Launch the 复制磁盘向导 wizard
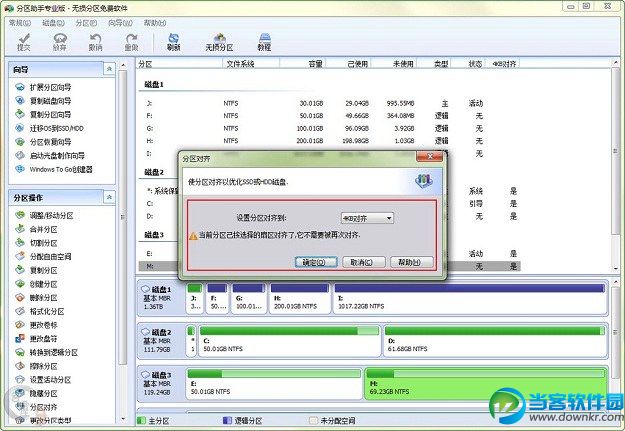Image resolution: width=625 pixels, height=431 pixels. coord(43,101)
